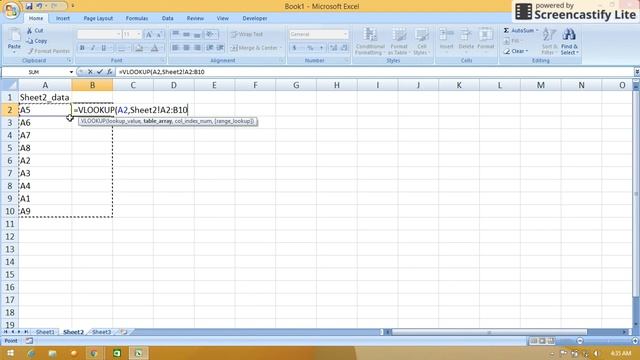The image size is (640, 360).
Task: Toggle Underline formatting
Action: (103, 48)
